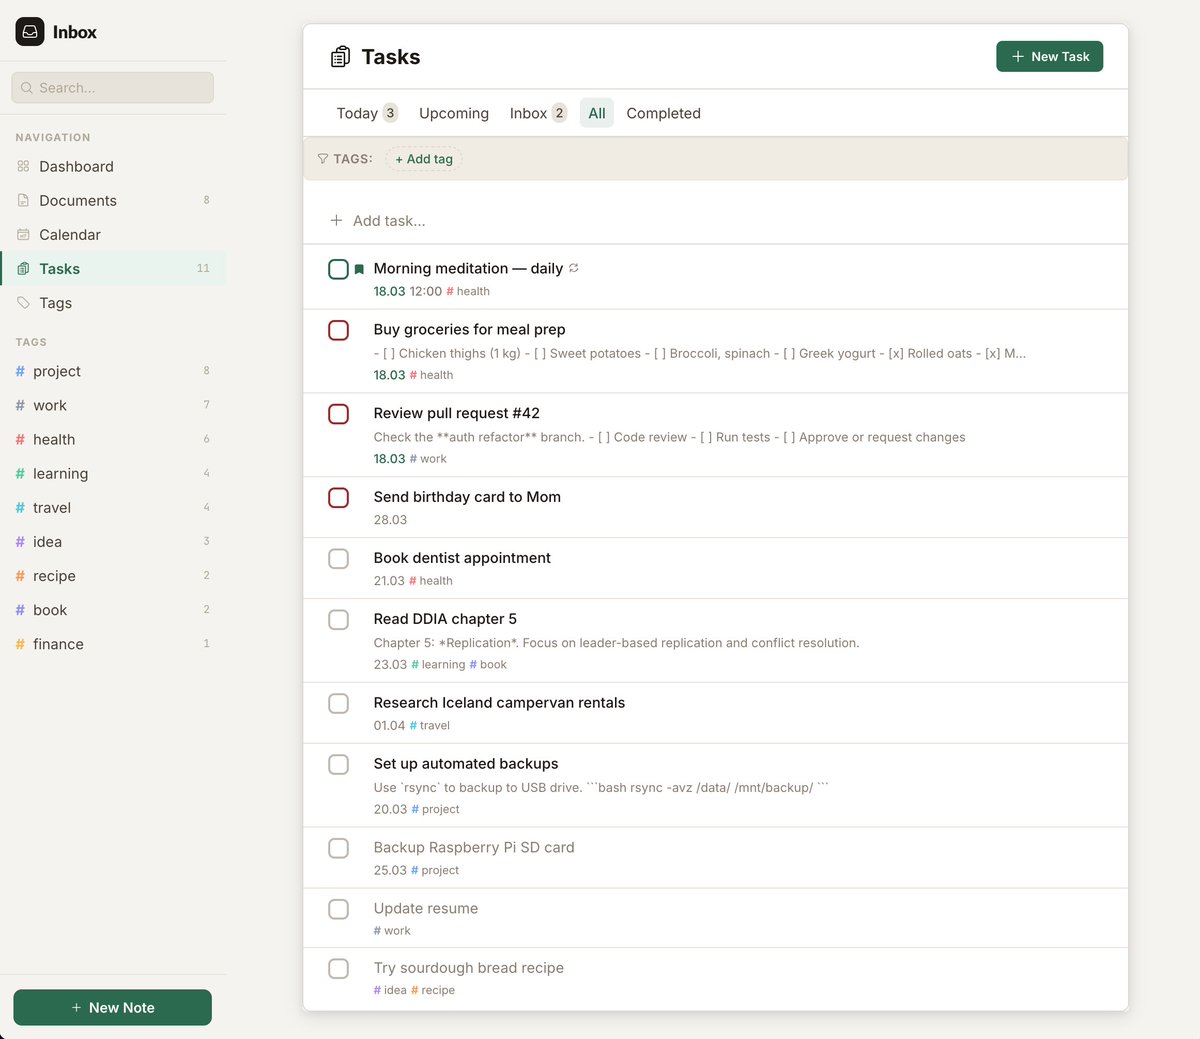Check off Update resume task
This screenshot has width=1200, height=1039.
coord(339,909)
